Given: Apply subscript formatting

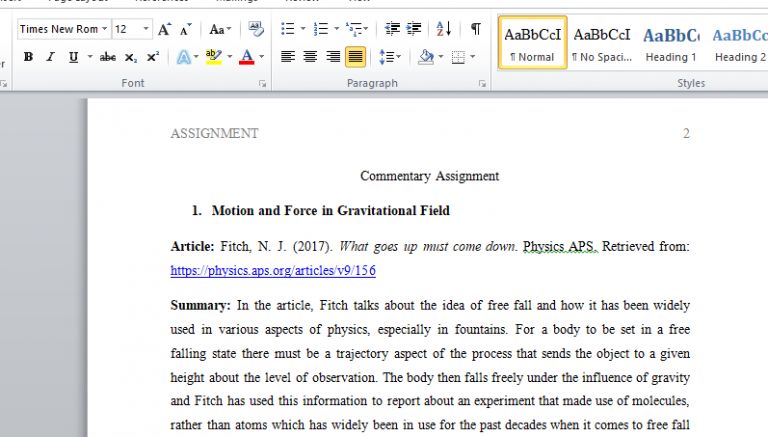Looking at the screenshot, I should point(131,57).
